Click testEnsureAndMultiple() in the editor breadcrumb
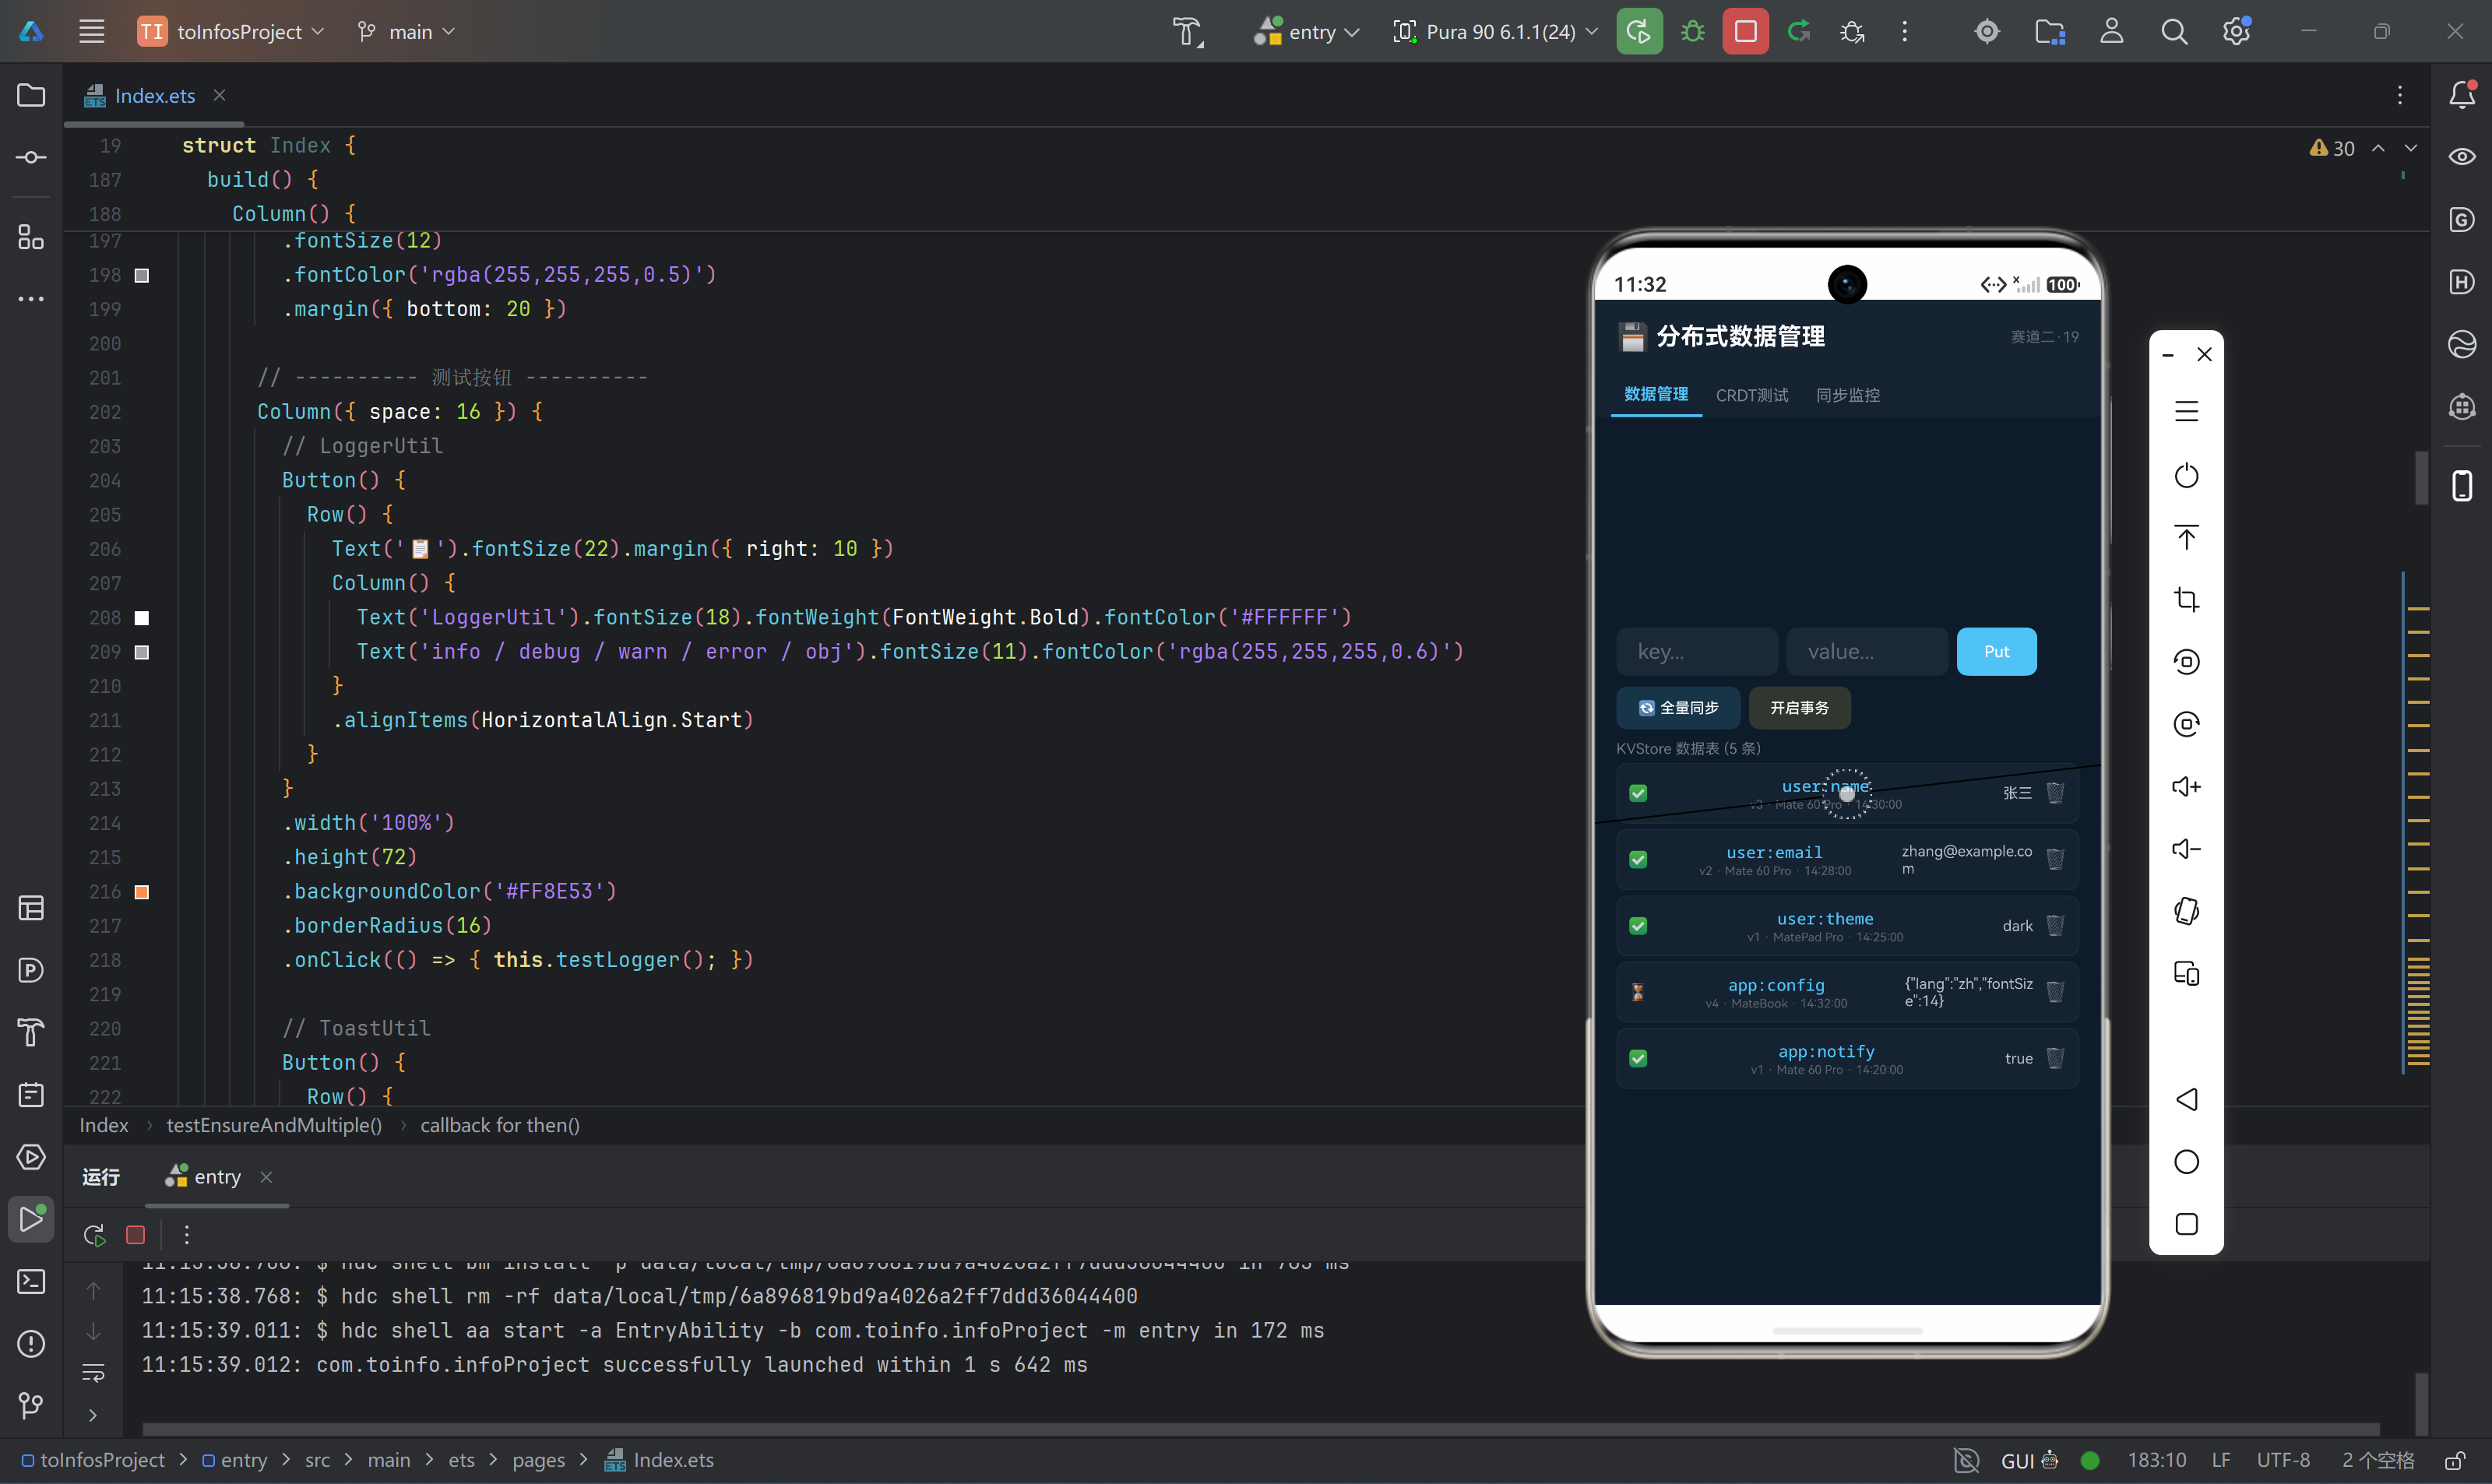This screenshot has width=2492, height=1484. pyautogui.click(x=274, y=1125)
